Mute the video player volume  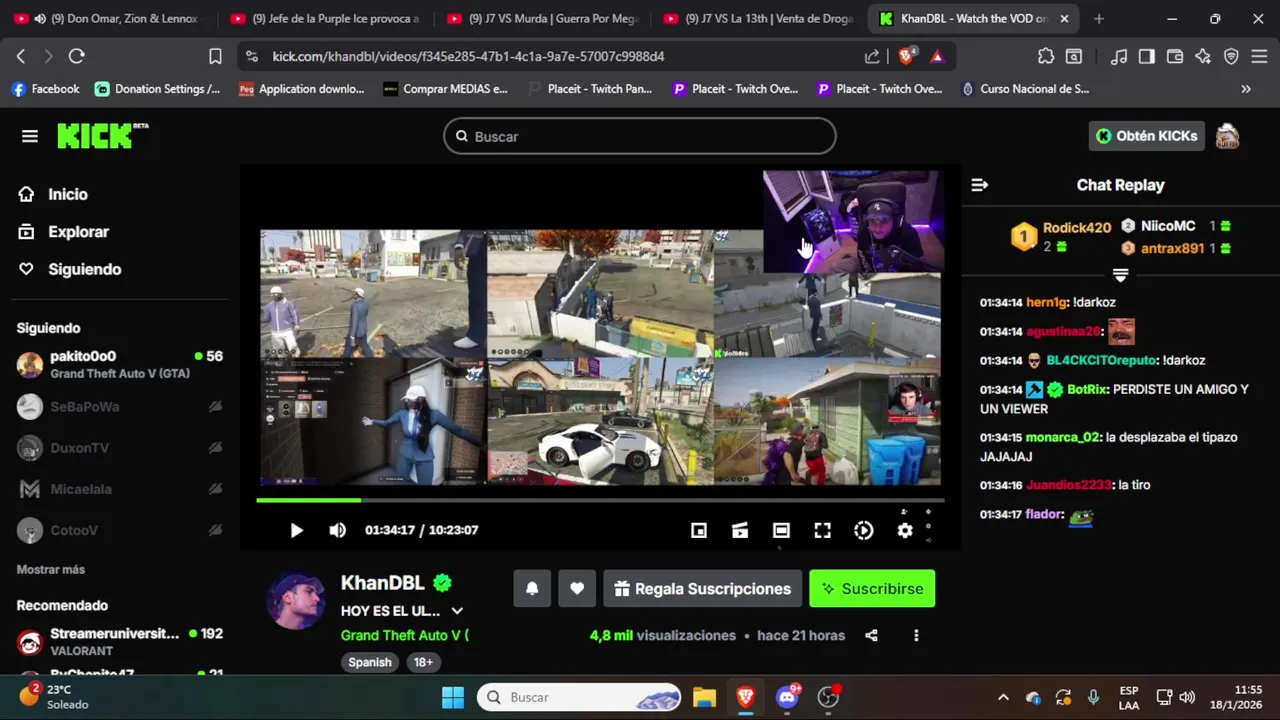coord(338,530)
